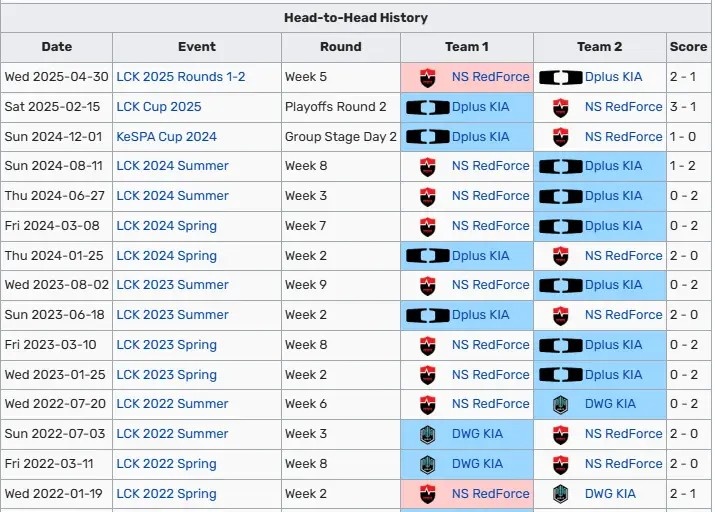Click Dplus KIA team name in 2024-08-11 row
The image size is (715, 512).
(613, 166)
